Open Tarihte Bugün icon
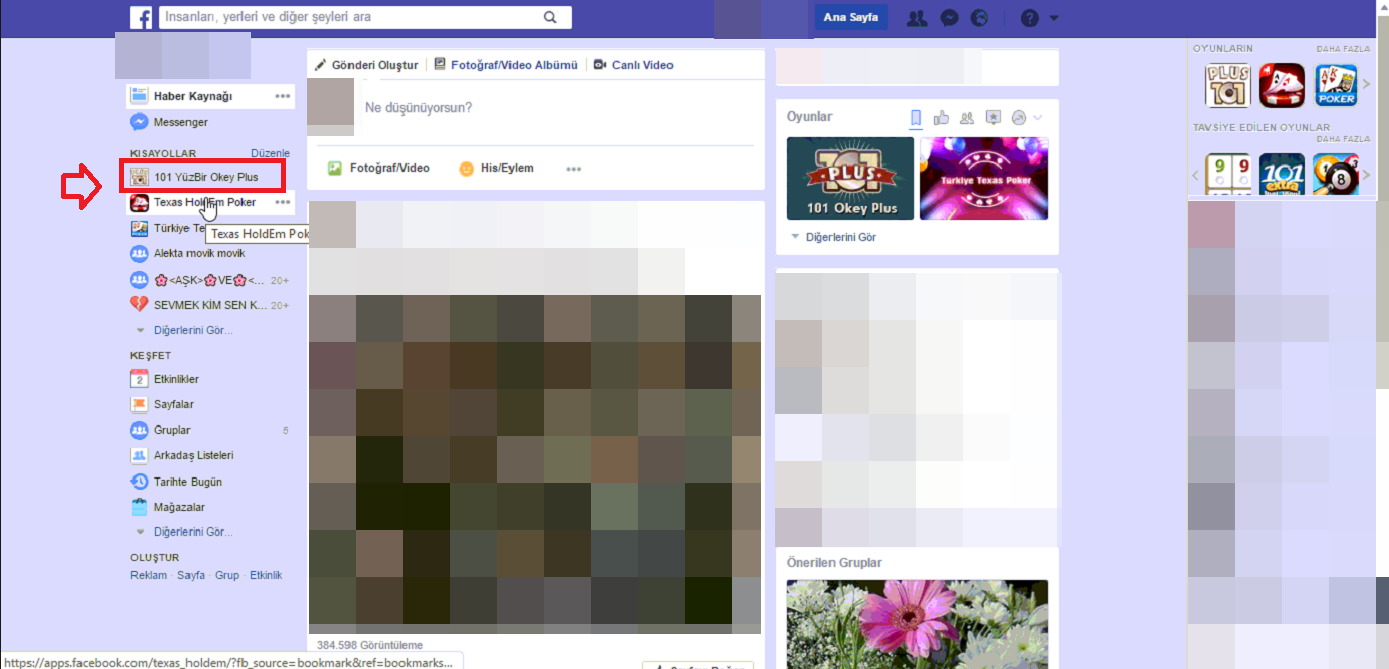This screenshot has width=1389, height=669. pos(140,481)
